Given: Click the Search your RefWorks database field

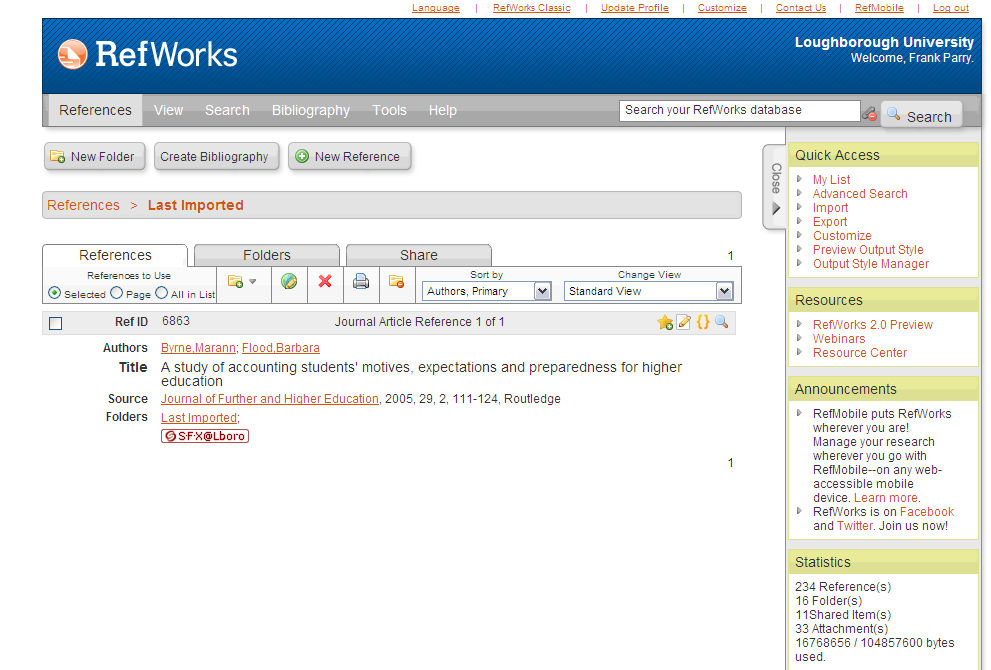Looking at the screenshot, I should coord(739,110).
